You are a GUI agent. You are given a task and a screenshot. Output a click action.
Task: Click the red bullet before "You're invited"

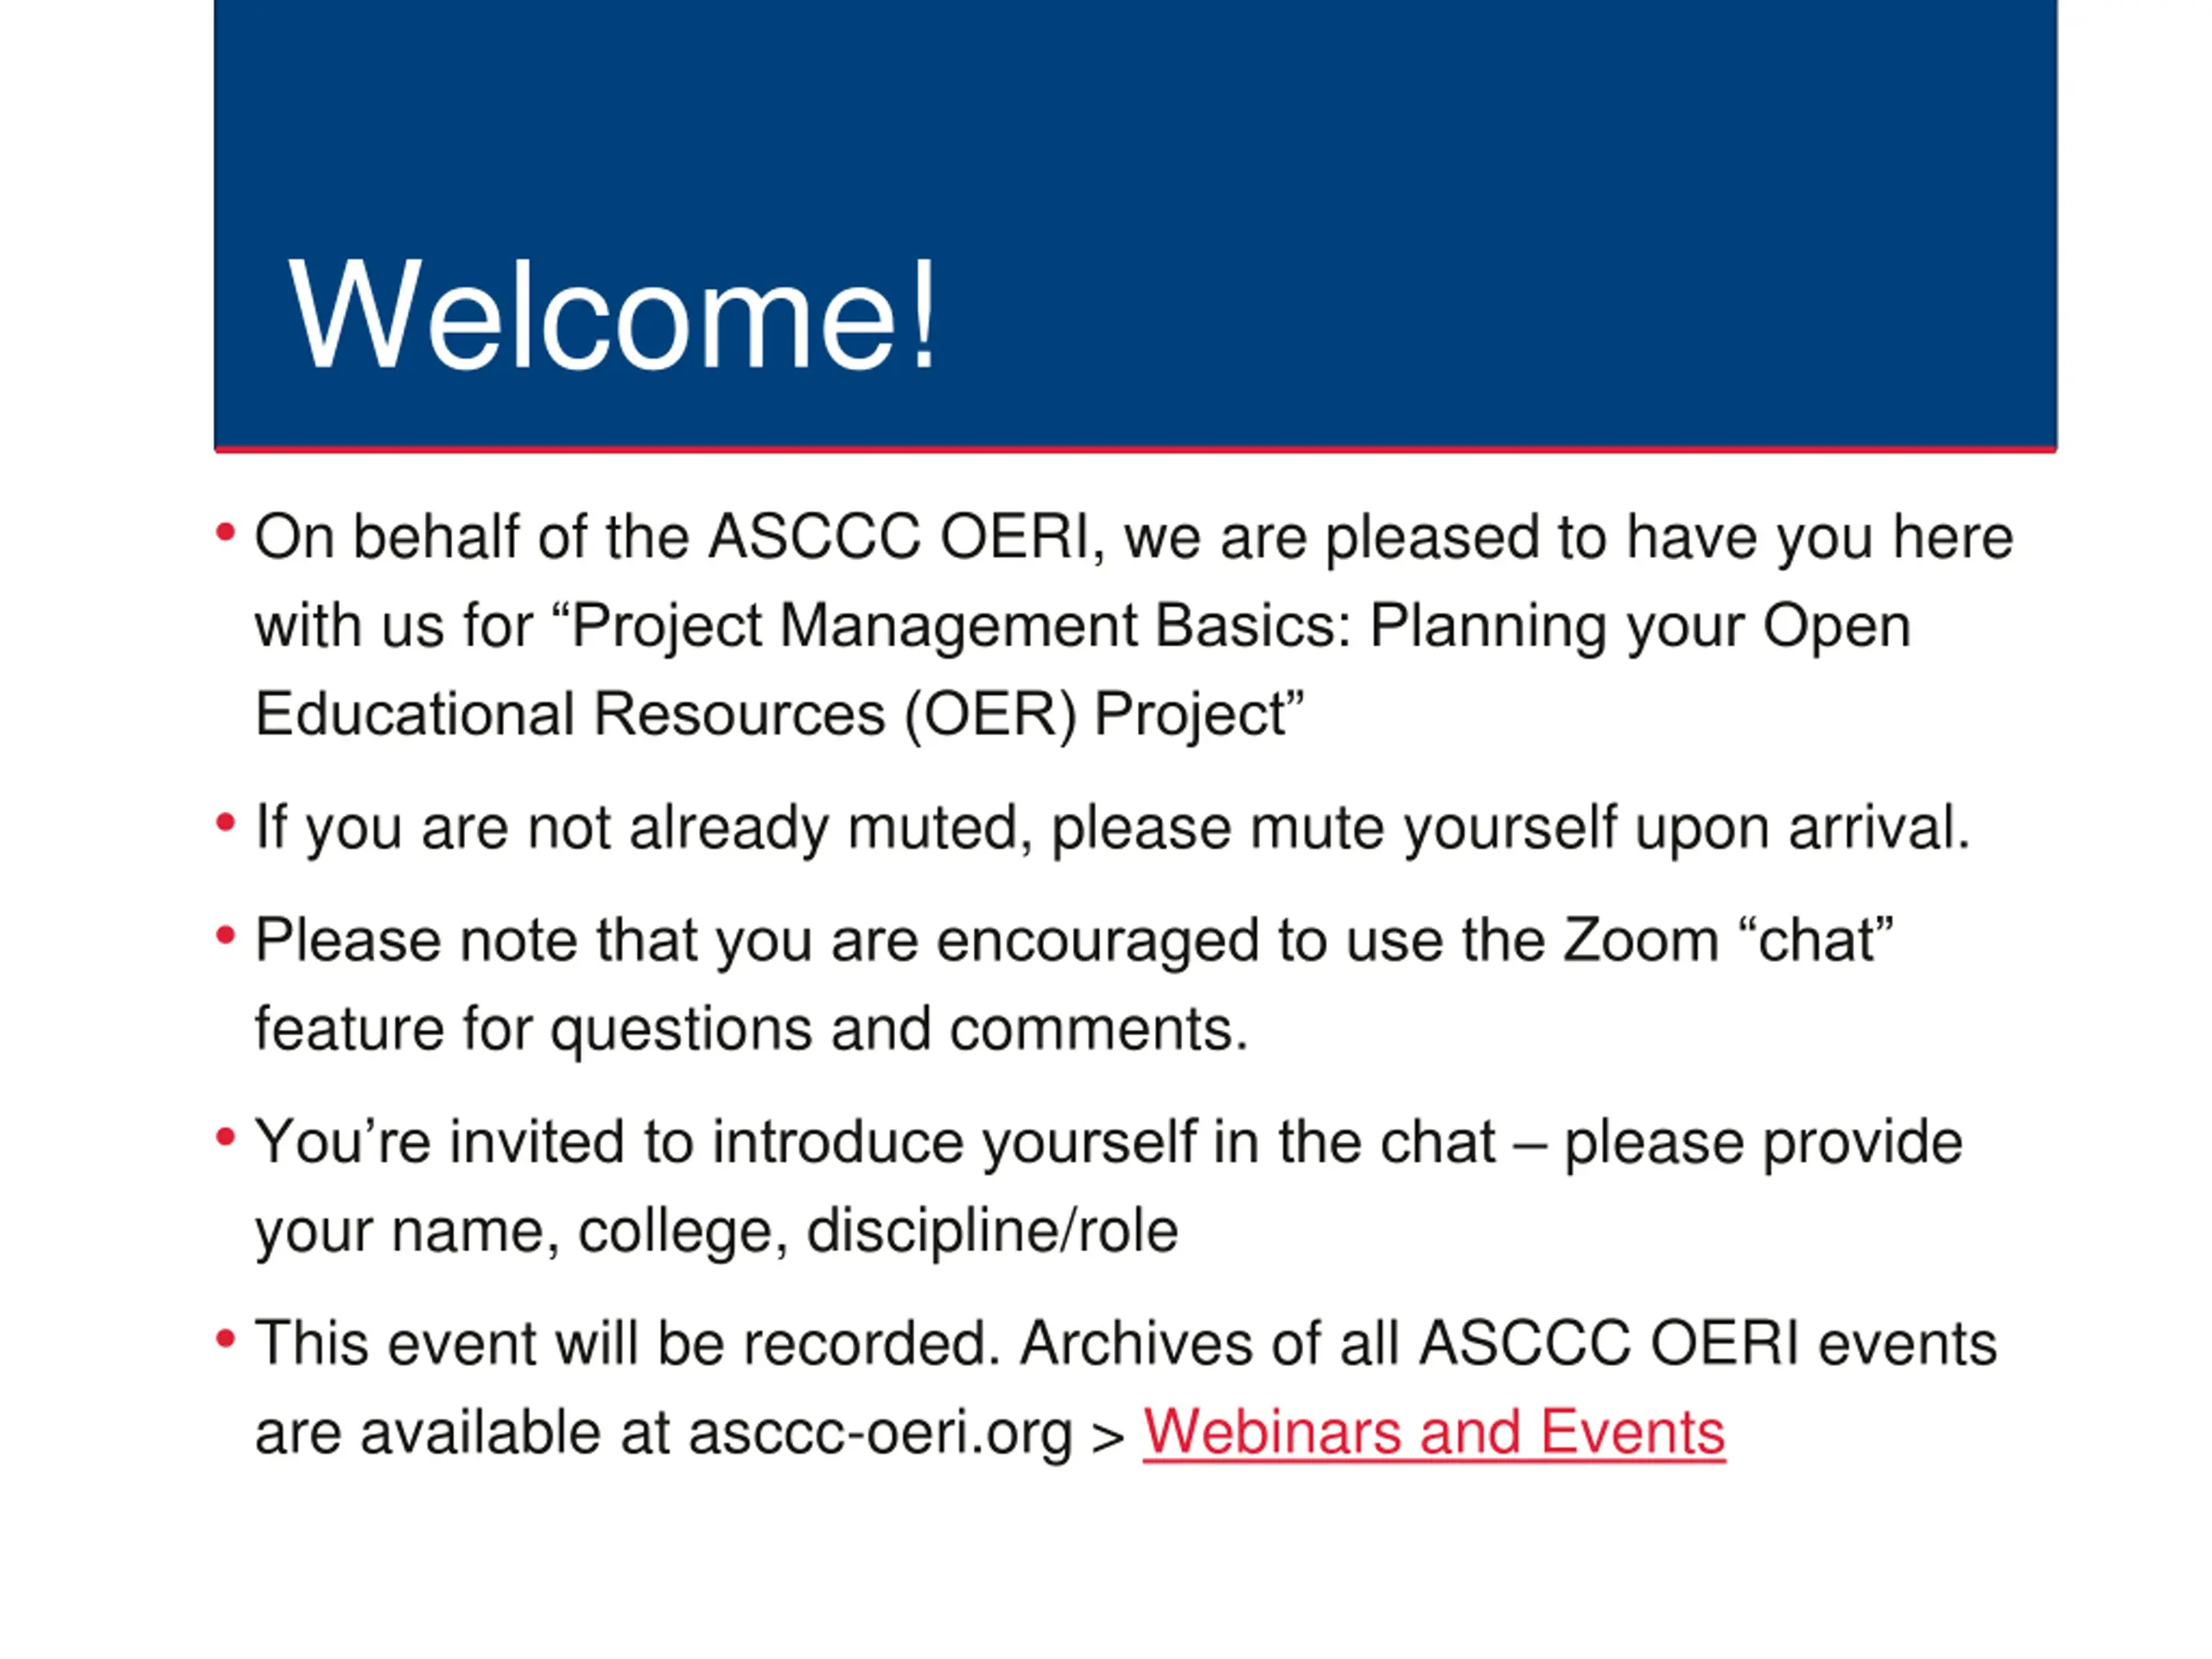[x=226, y=1137]
